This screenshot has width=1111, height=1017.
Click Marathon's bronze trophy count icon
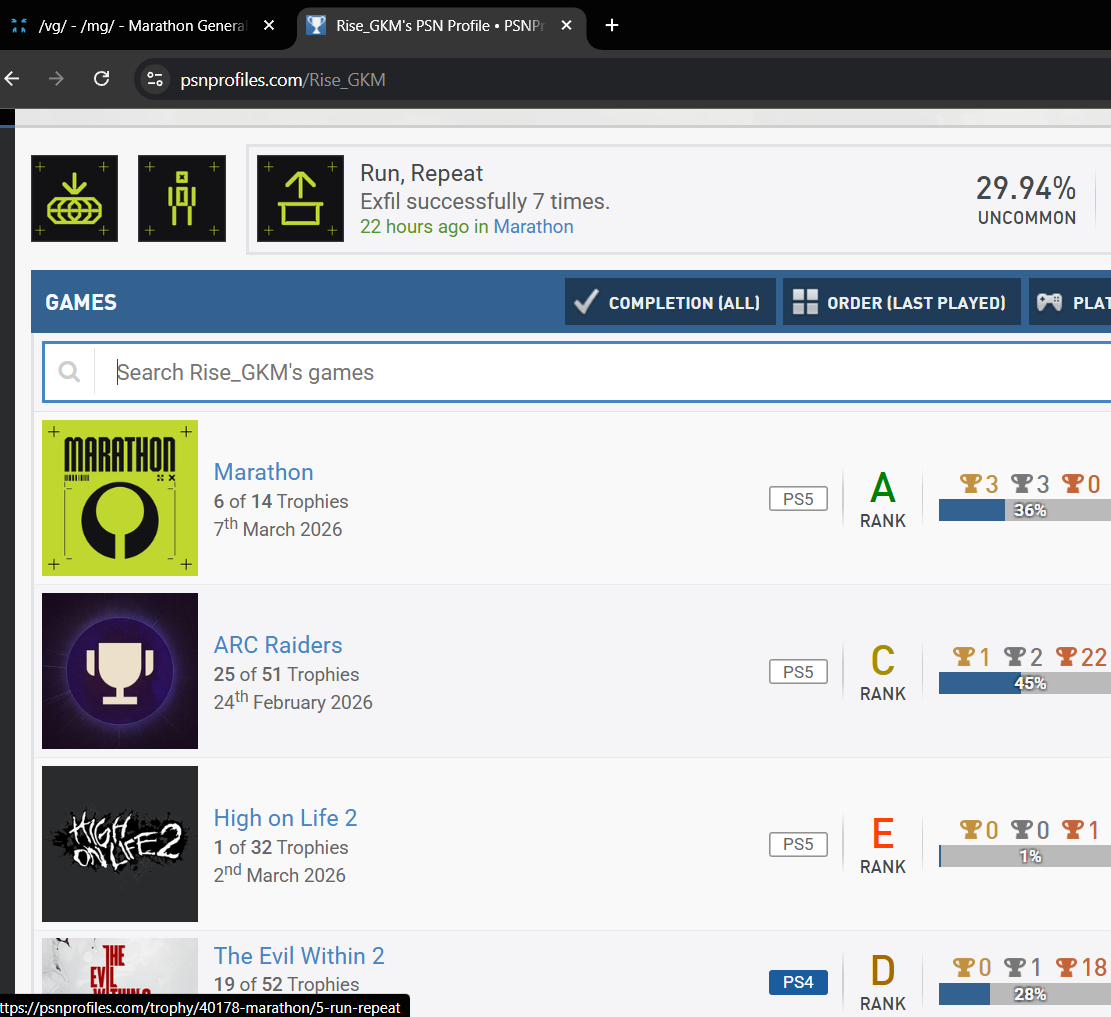(1073, 483)
